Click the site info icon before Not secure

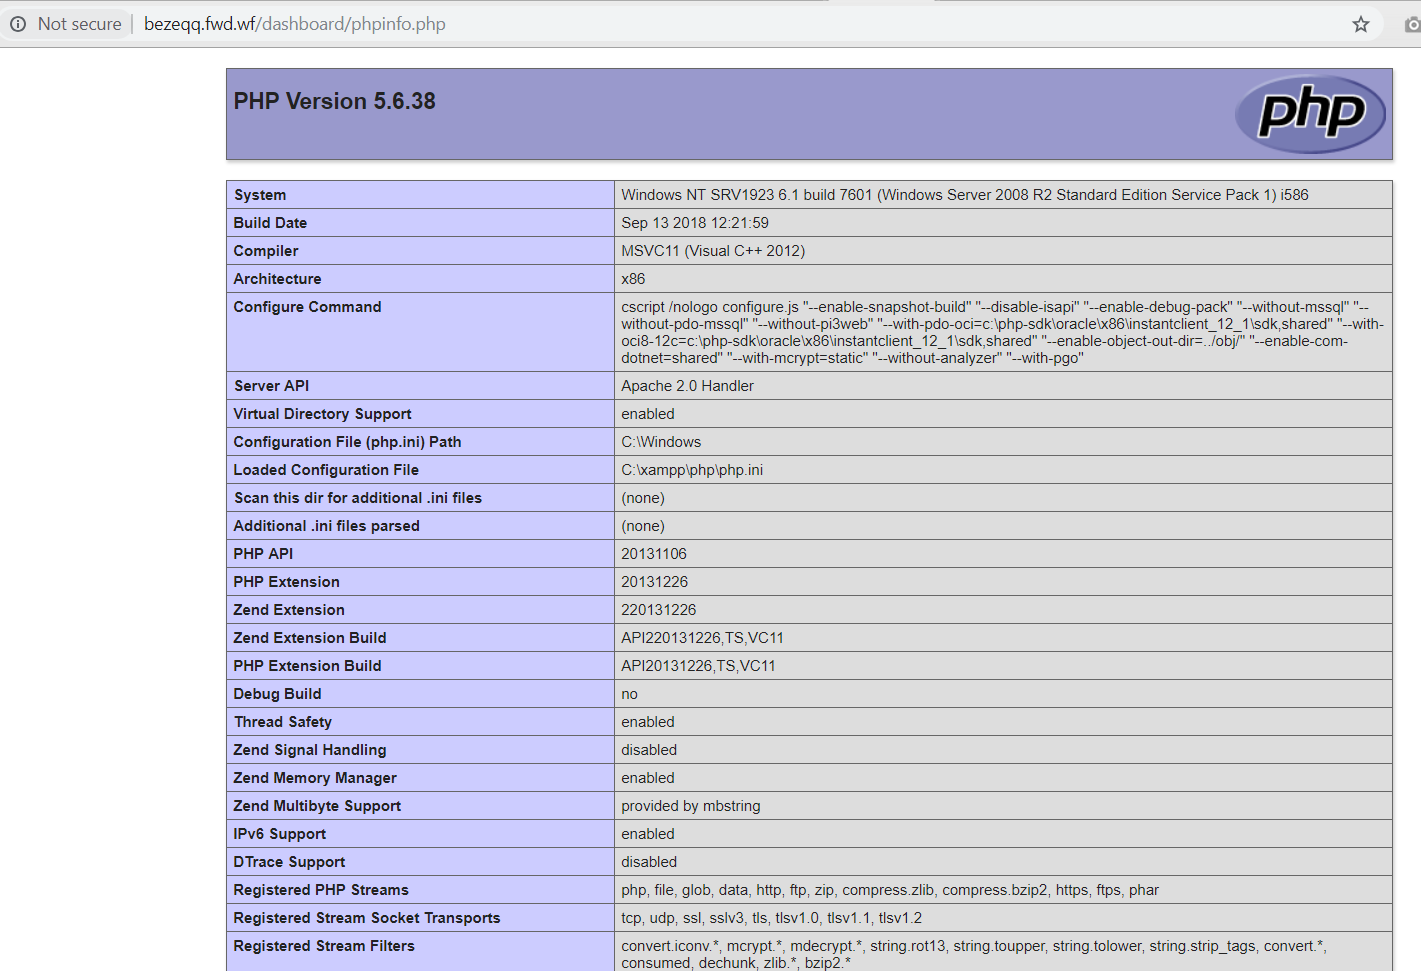[x=18, y=24]
